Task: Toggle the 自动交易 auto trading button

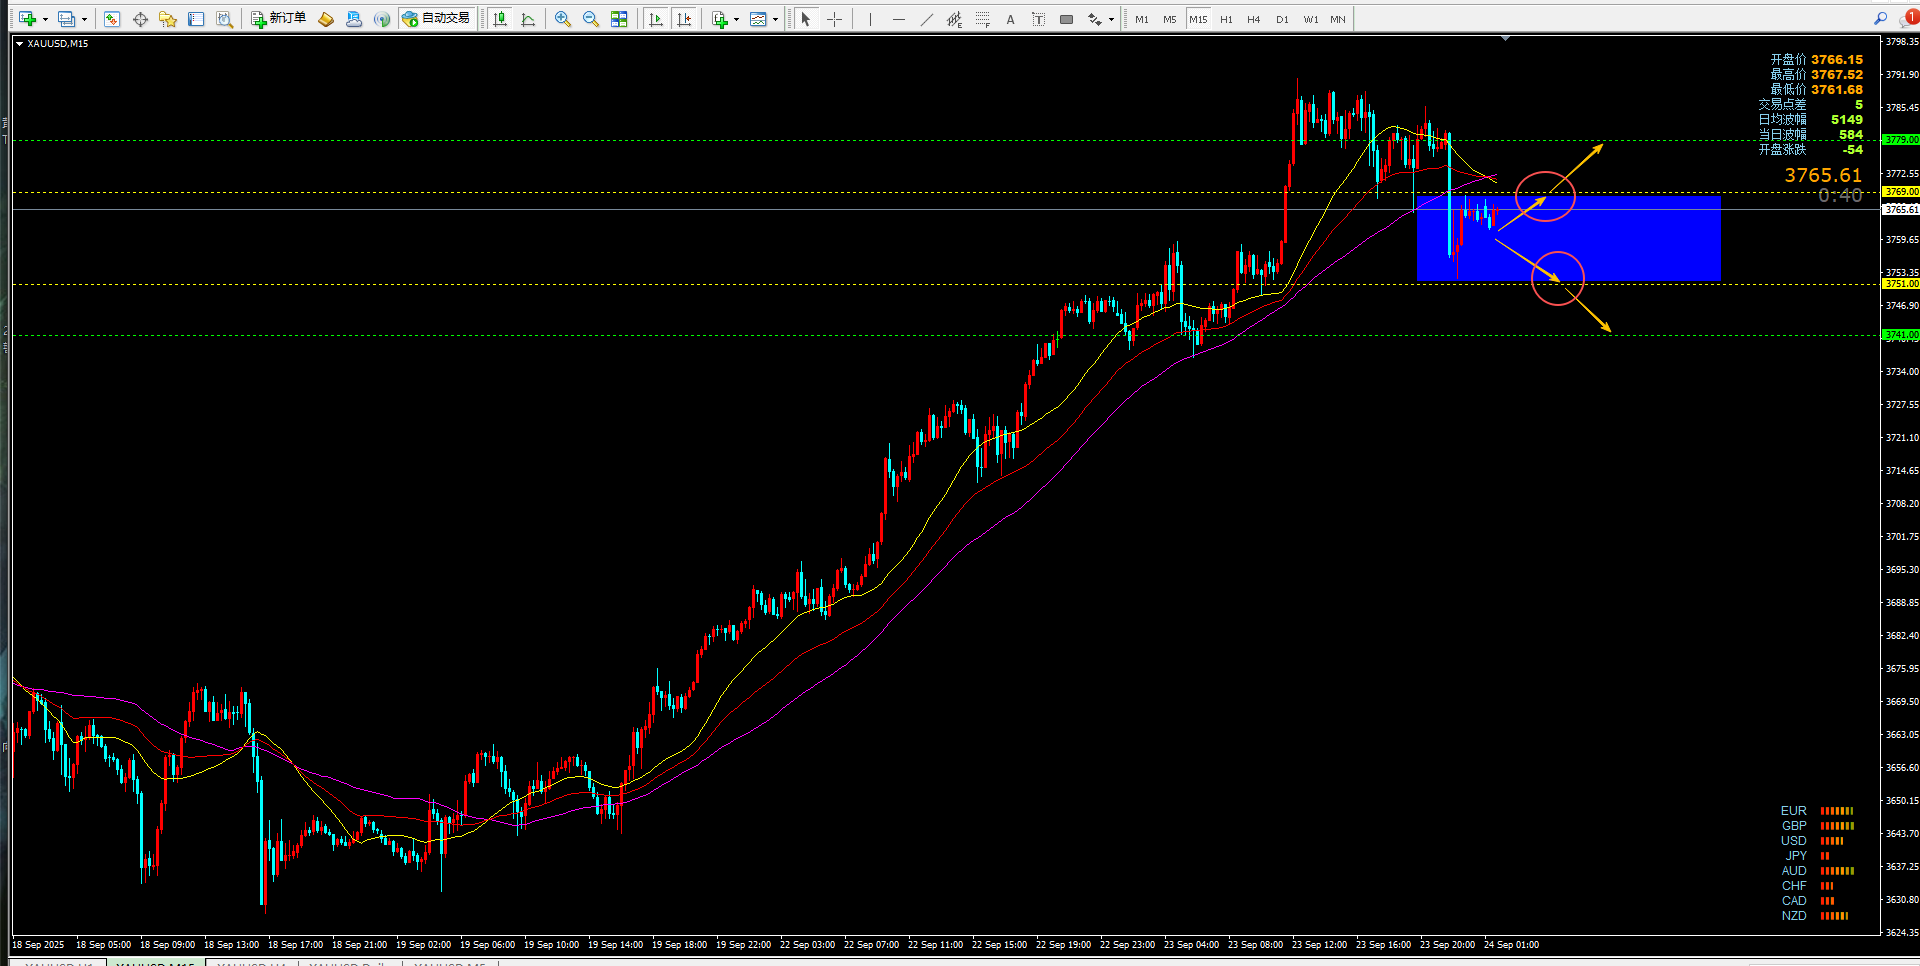Action: click(436, 19)
